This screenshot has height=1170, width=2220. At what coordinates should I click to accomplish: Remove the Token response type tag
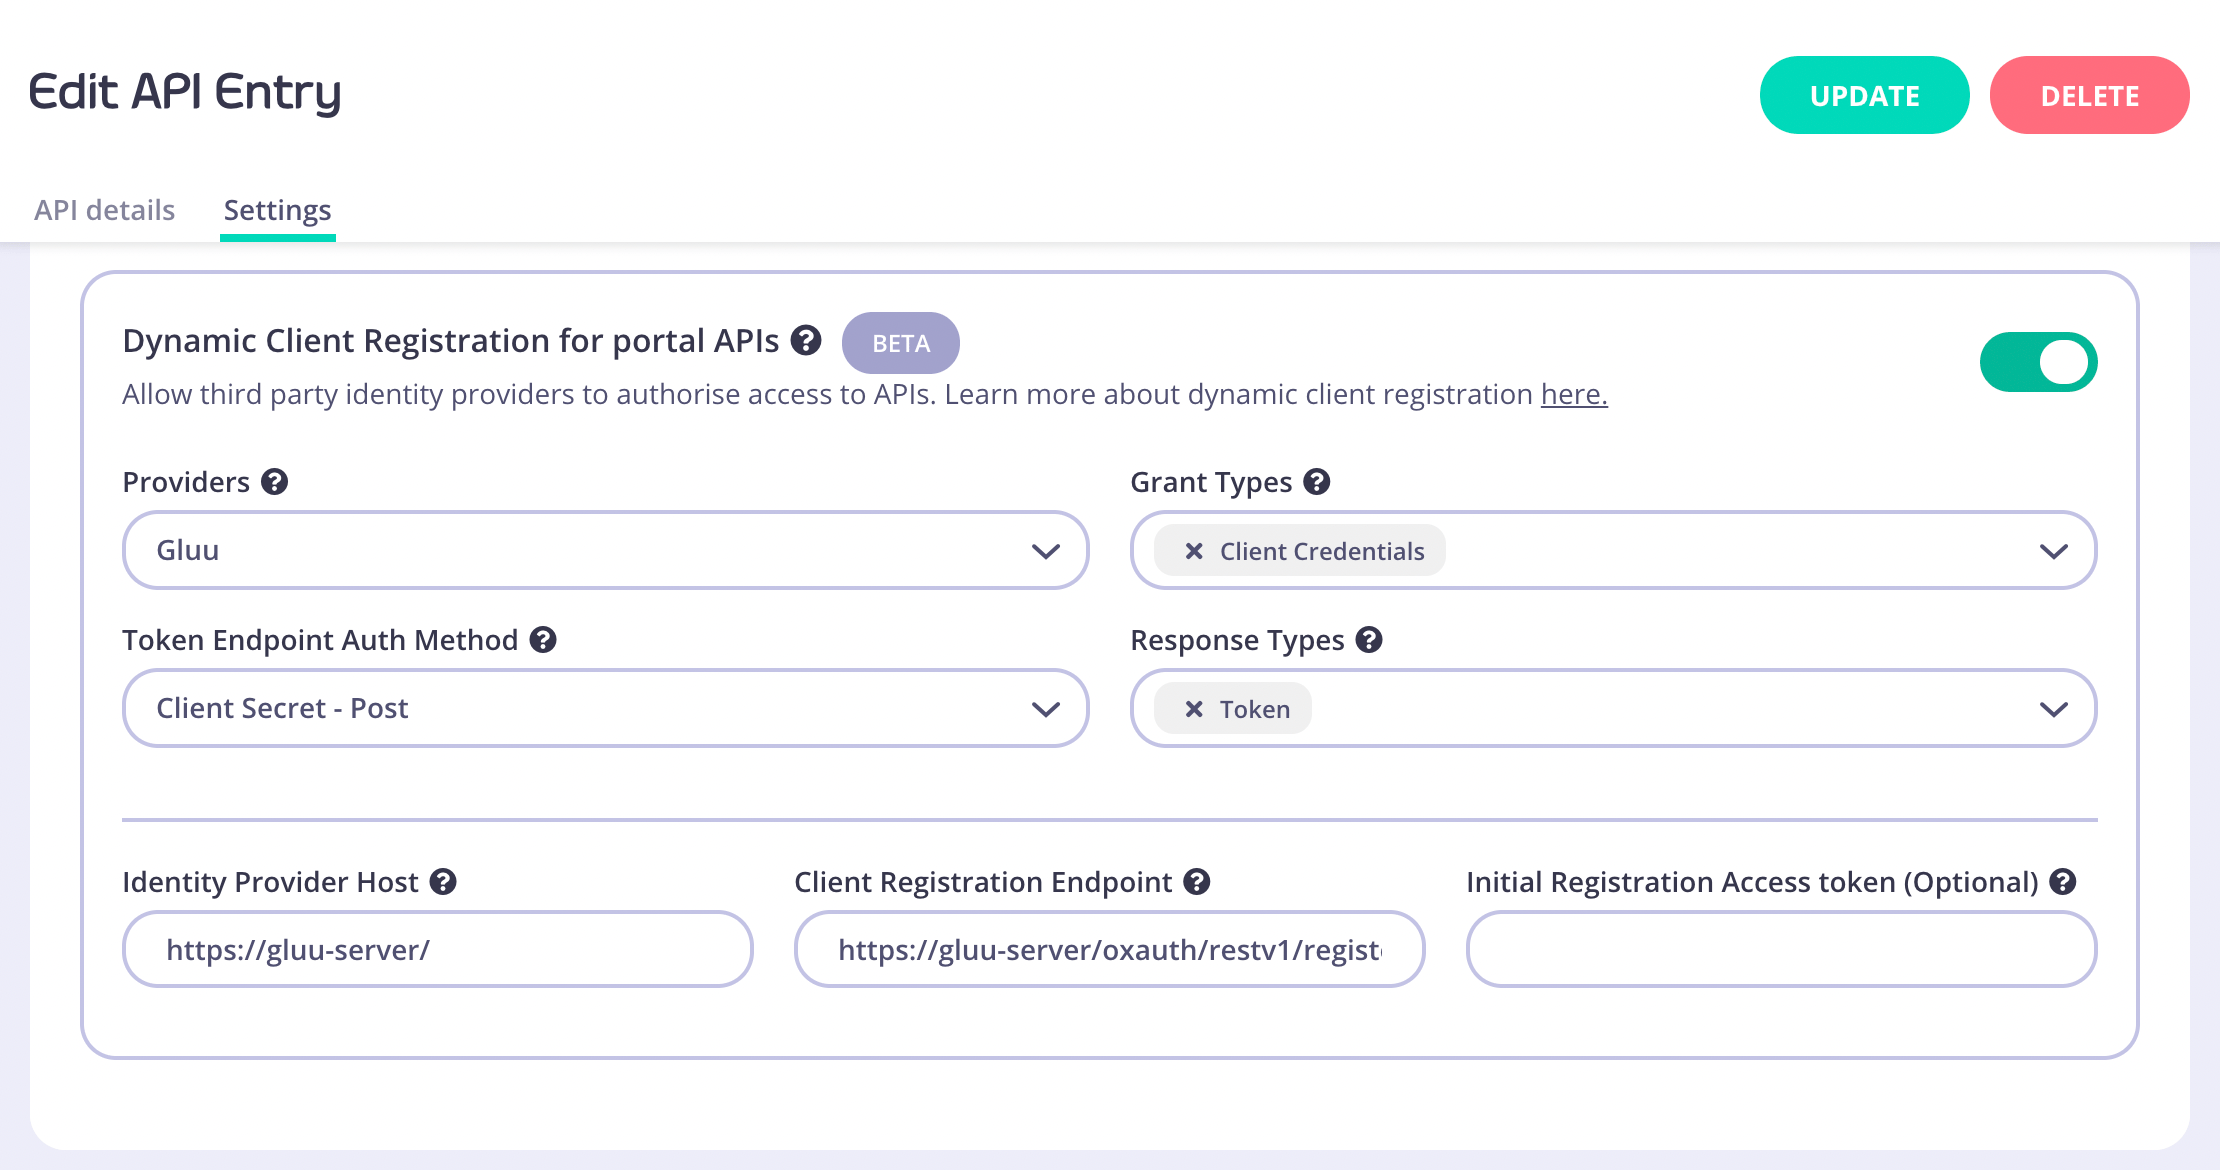(x=1193, y=709)
